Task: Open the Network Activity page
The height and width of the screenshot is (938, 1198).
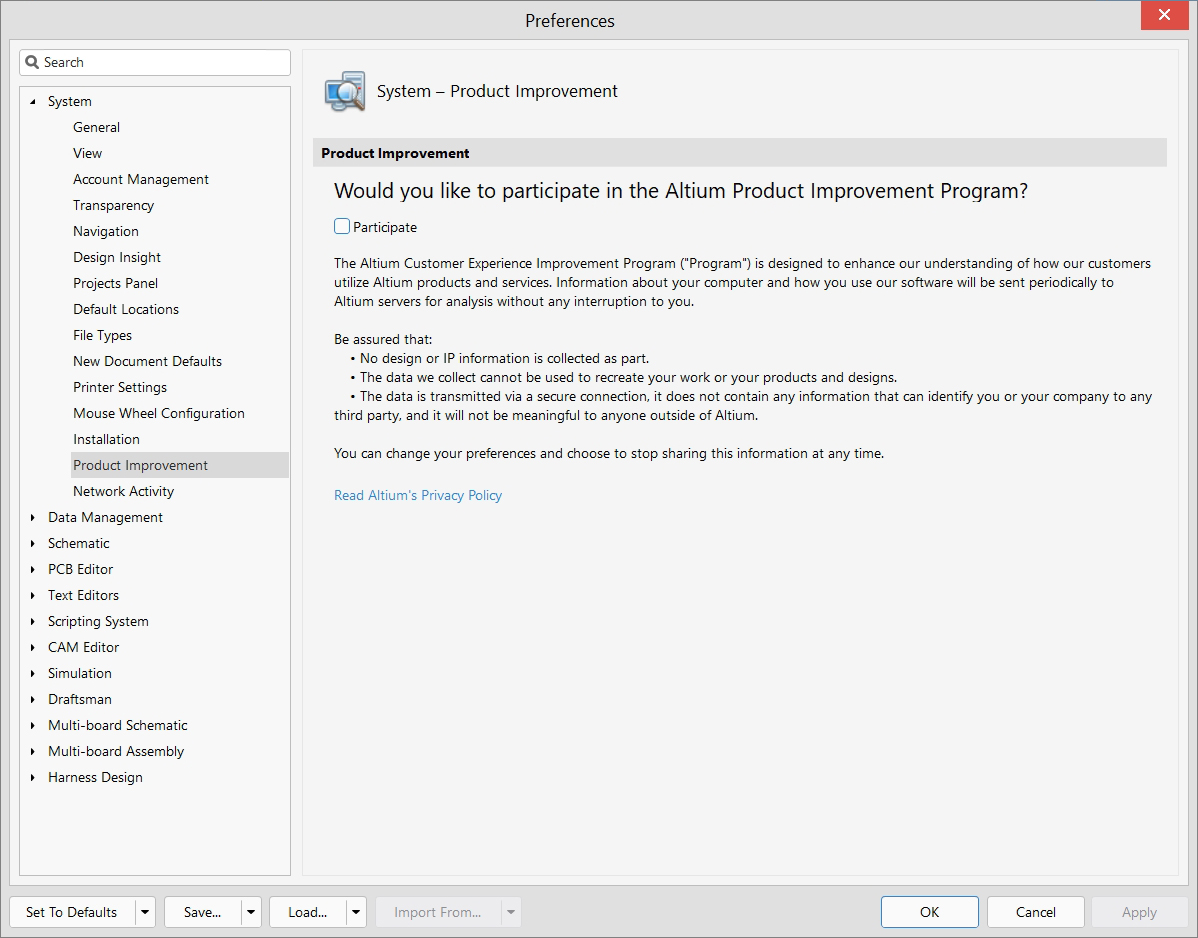Action: [x=124, y=491]
